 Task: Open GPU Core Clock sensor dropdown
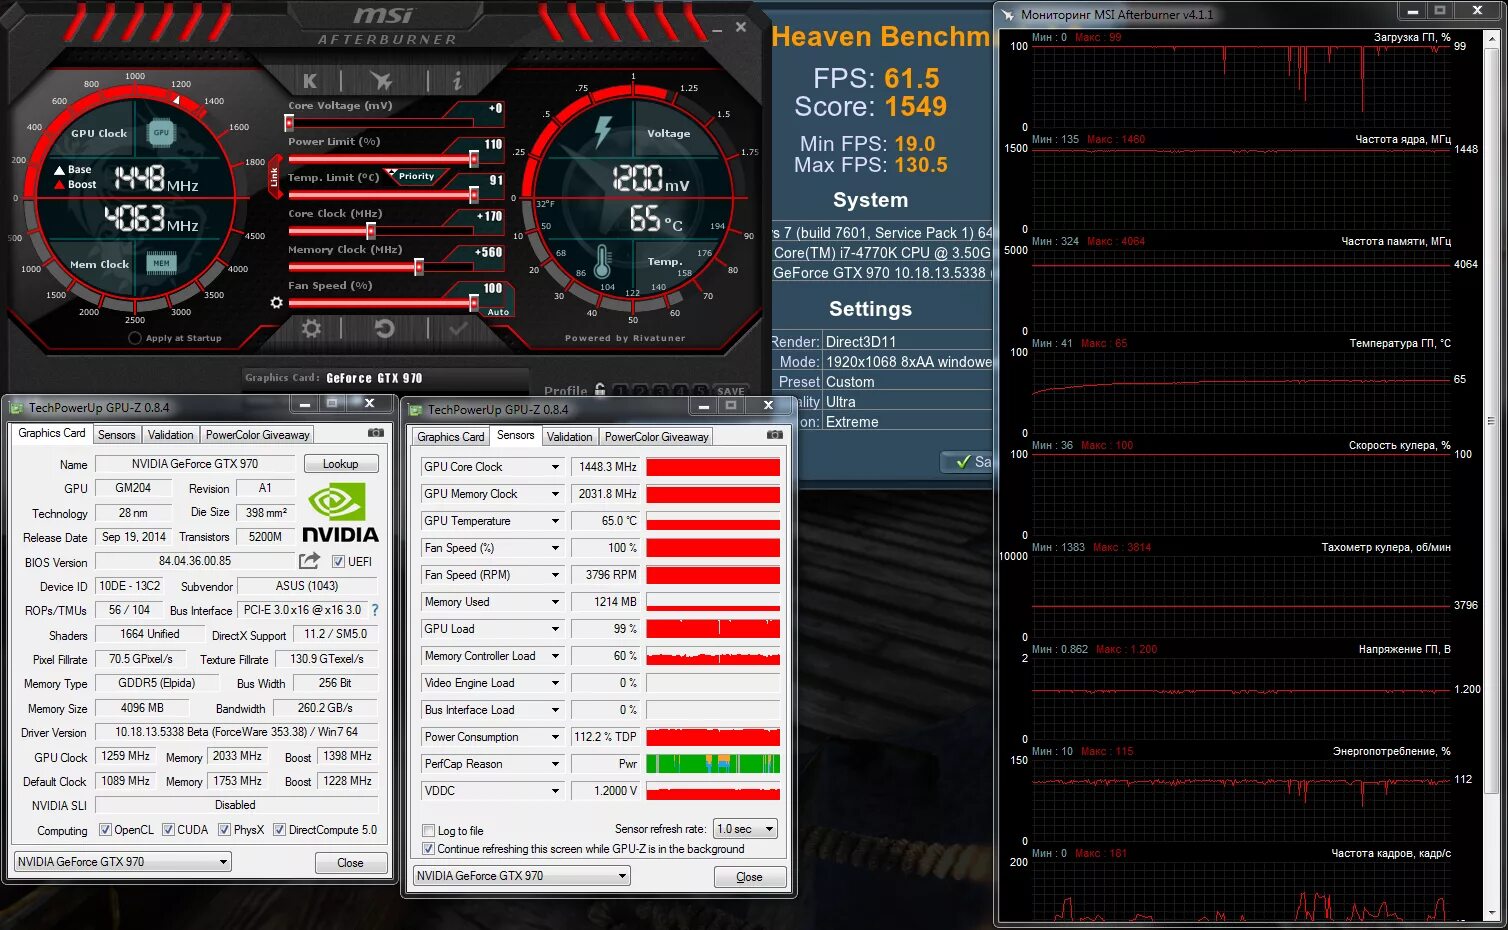[x=555, y=467]
